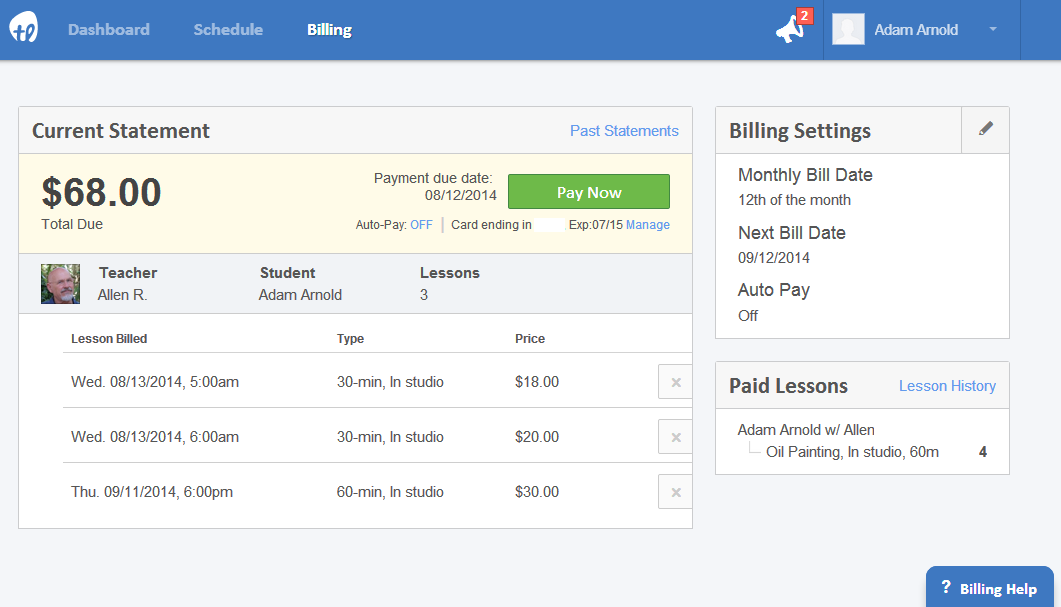Screen dimensions: 1061x607
Task: Click the Next Bill Date 09/12/2014 value
Action: point(773,258)
